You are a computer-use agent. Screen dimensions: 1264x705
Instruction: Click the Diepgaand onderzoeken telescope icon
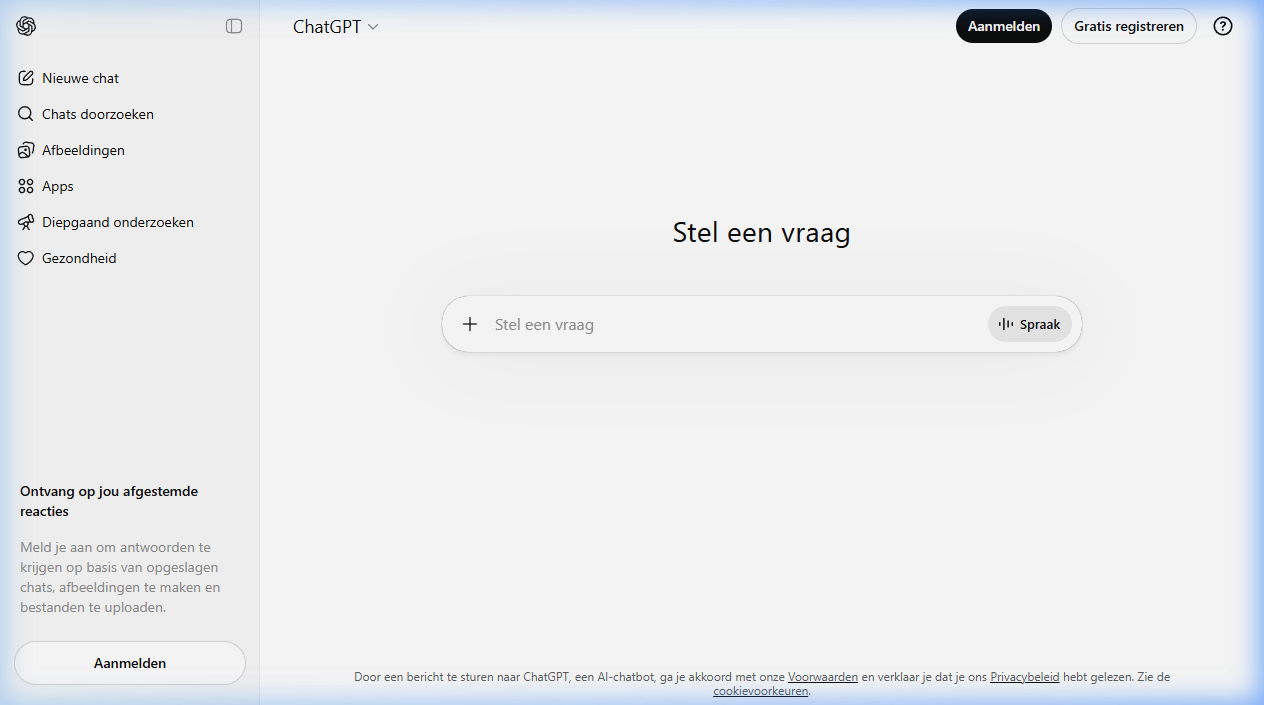pos(26,222)
